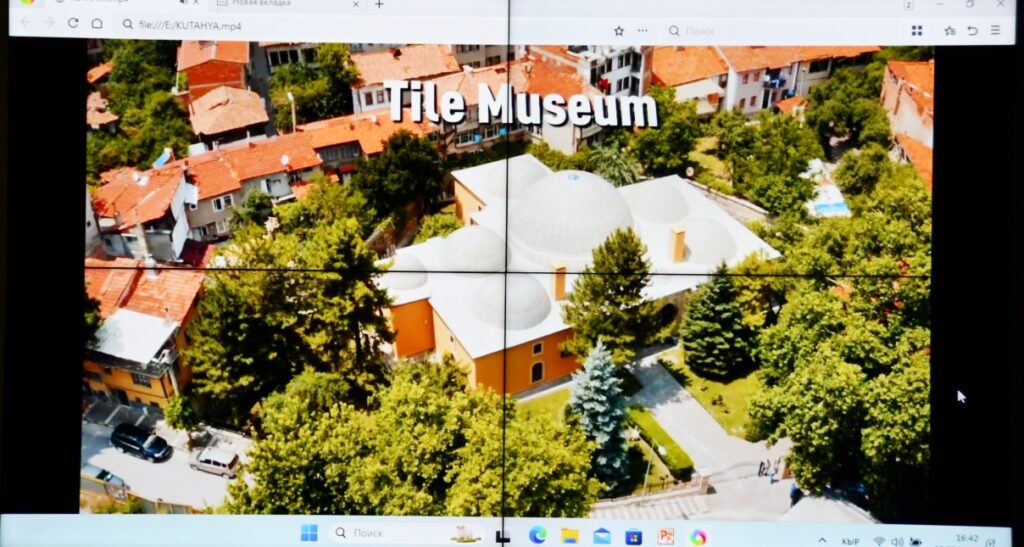
Task: Click the undo/history arrow icon in toolbar
Action: [972, 31]
